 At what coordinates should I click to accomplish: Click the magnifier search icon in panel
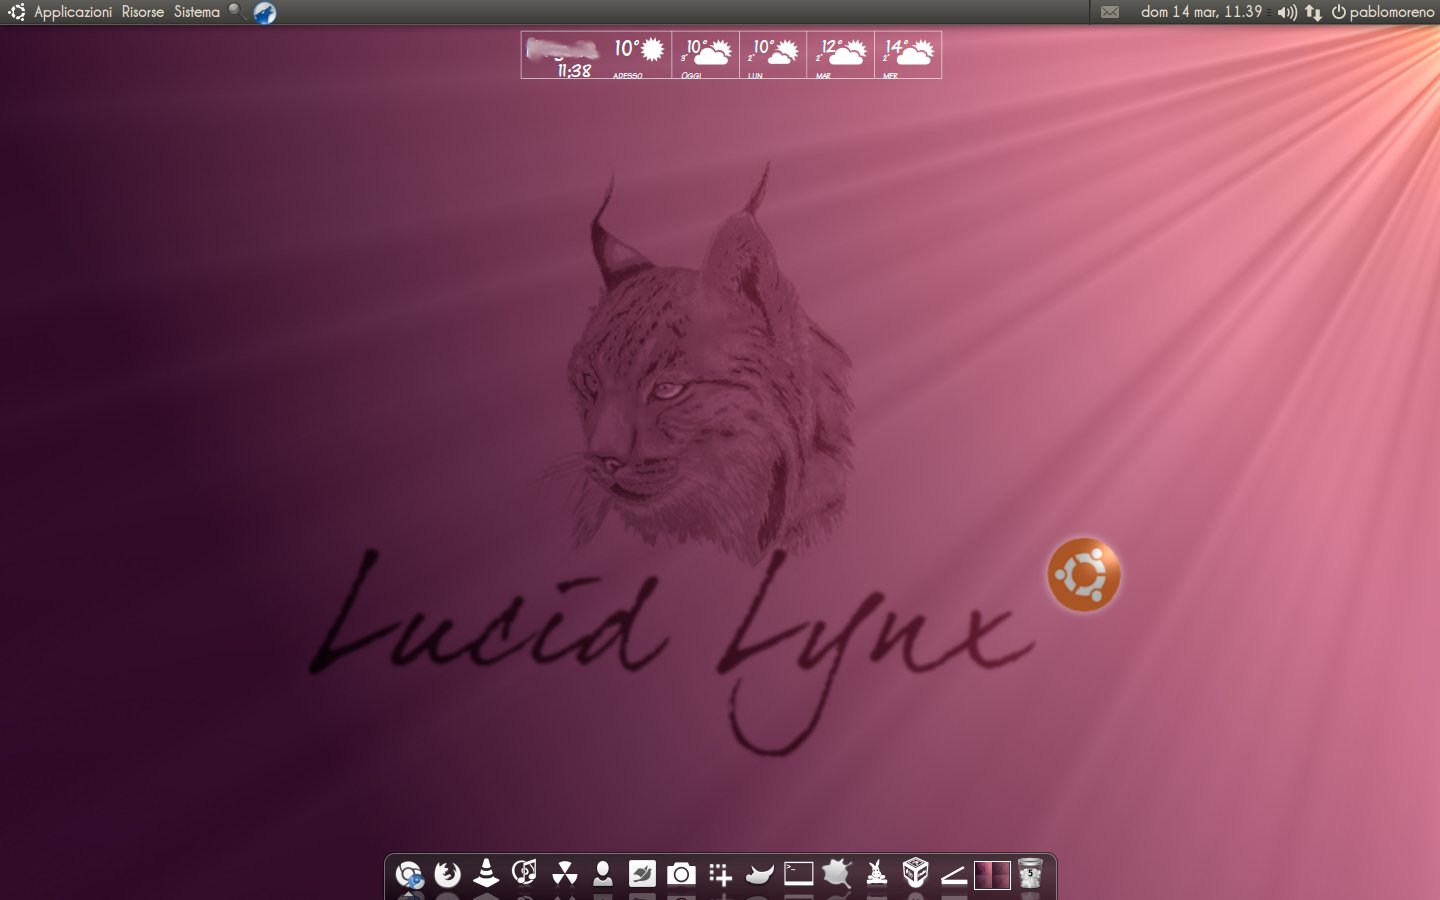click(x=237, y=12)
